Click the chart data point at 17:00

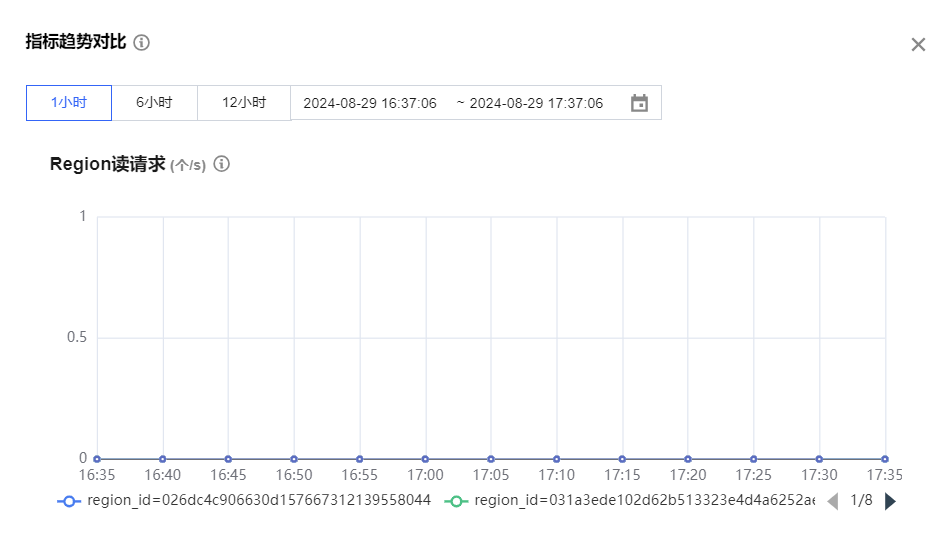pyautogui.click(x=425, y=459)
